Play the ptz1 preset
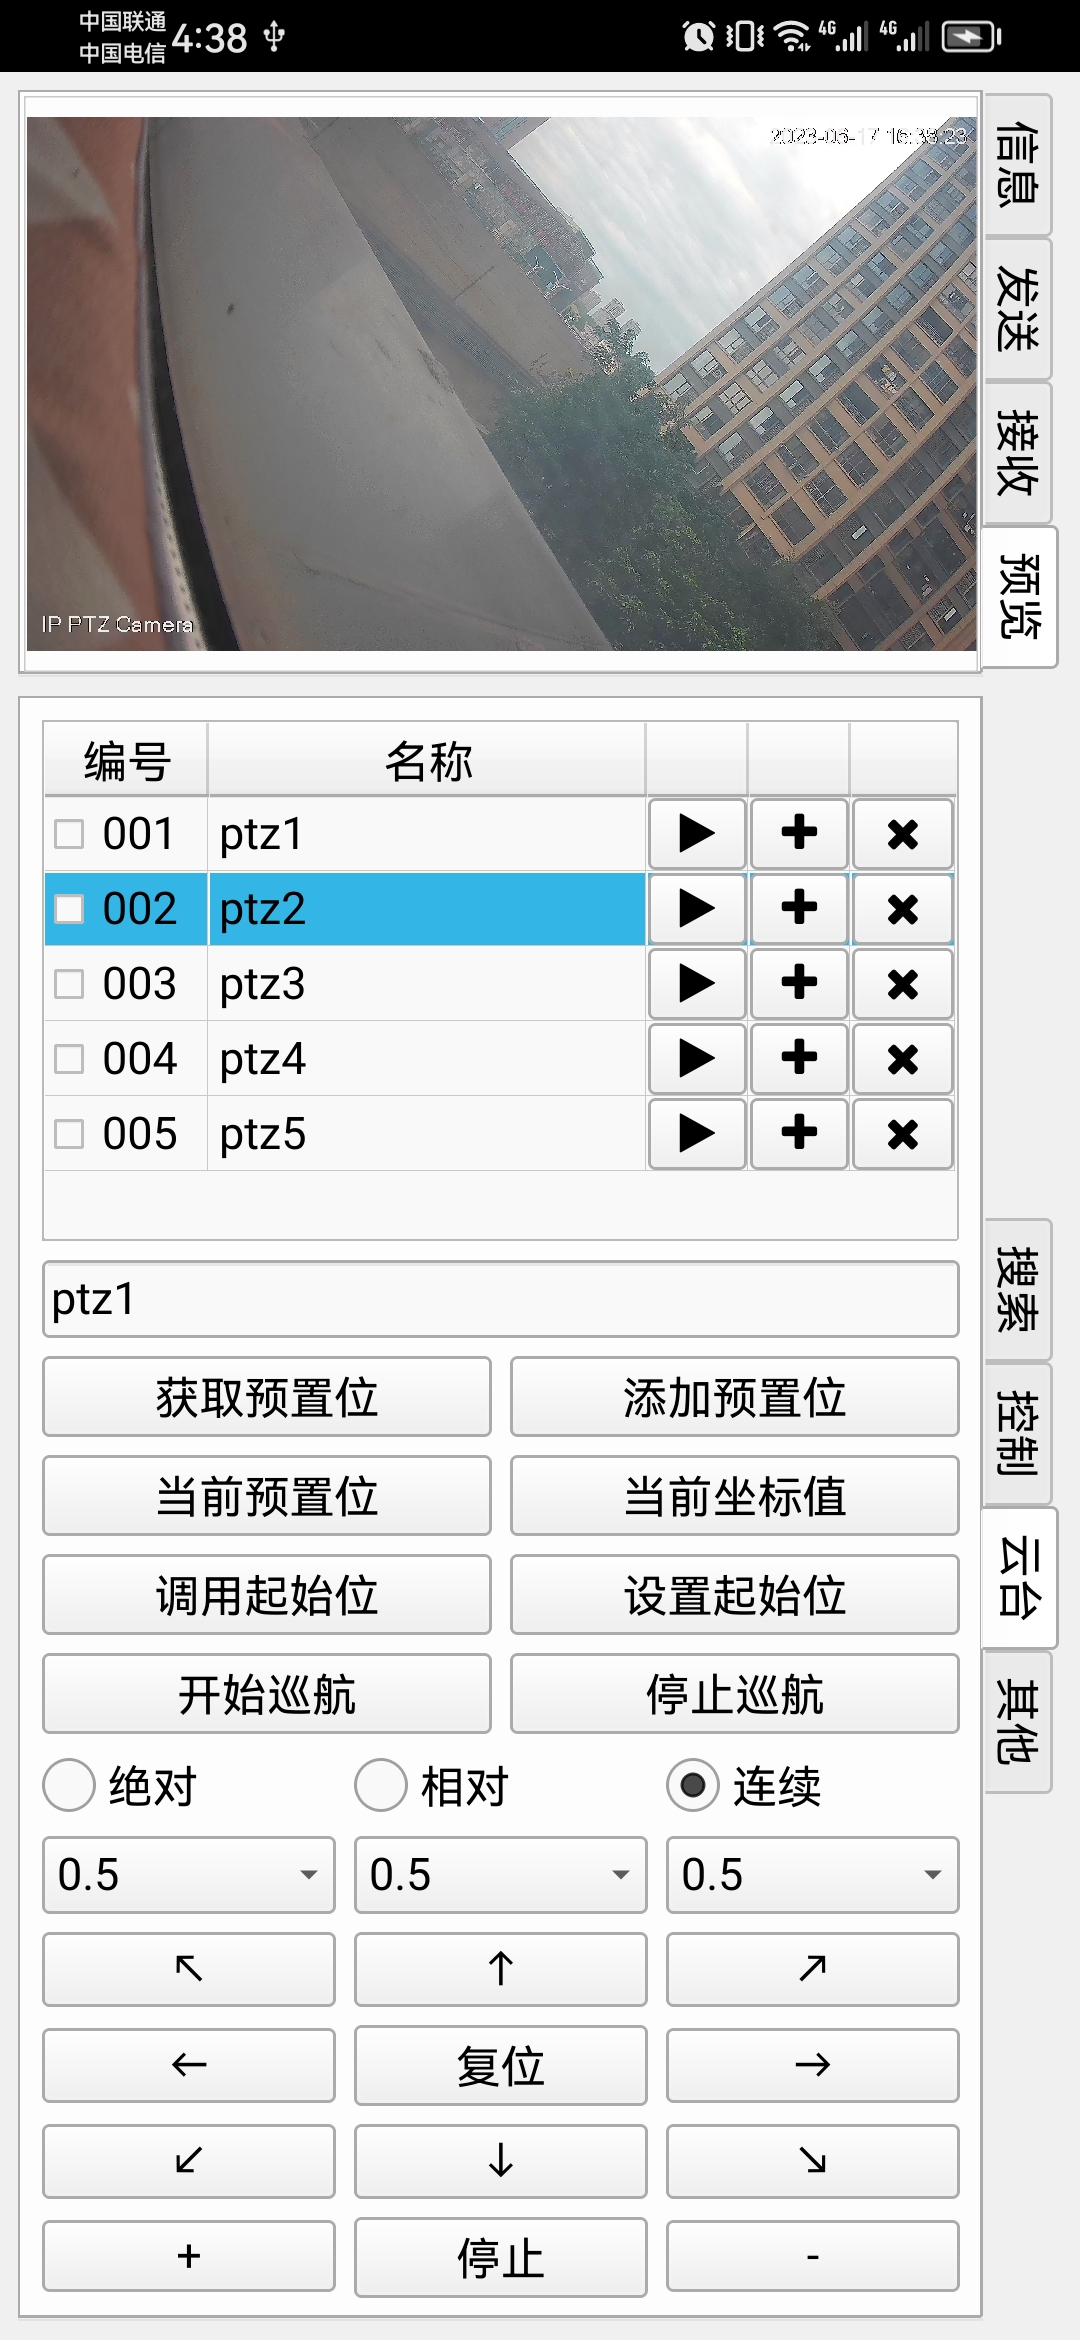Screen dimensions: 1080x2340 pyautogui.click(x=697, y=833)
